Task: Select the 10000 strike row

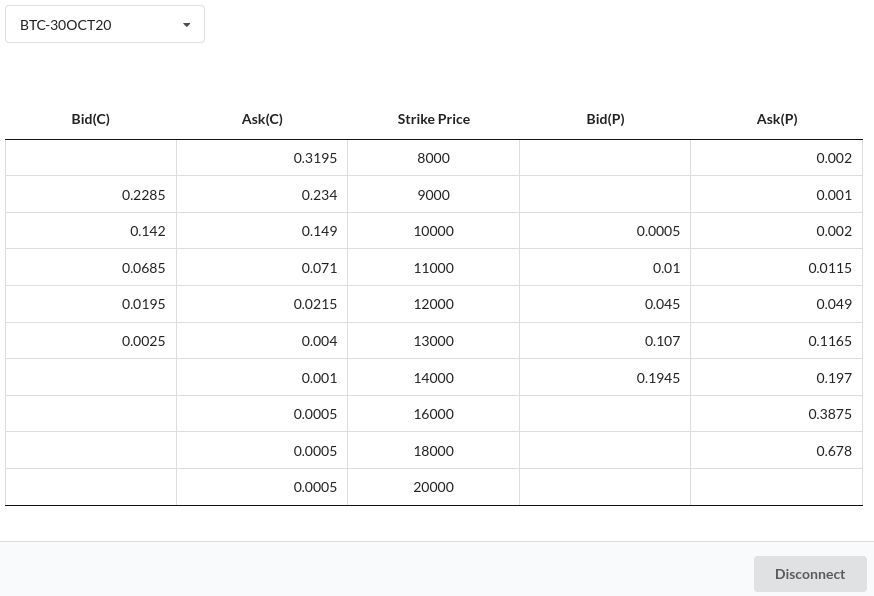Action: coord(433,230)
